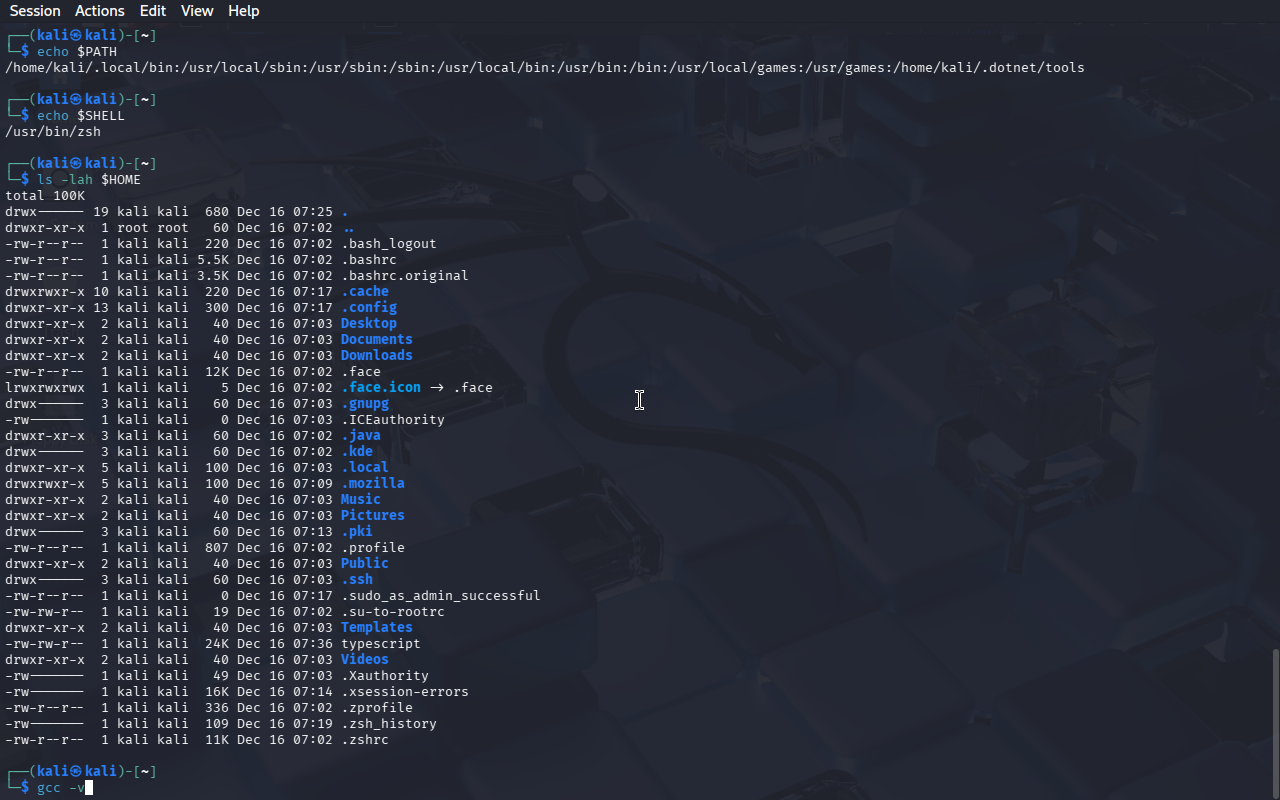Screen dimensions: 1280x800
Task: Click the Templates folder entry
Action: [x=376, y=628]
